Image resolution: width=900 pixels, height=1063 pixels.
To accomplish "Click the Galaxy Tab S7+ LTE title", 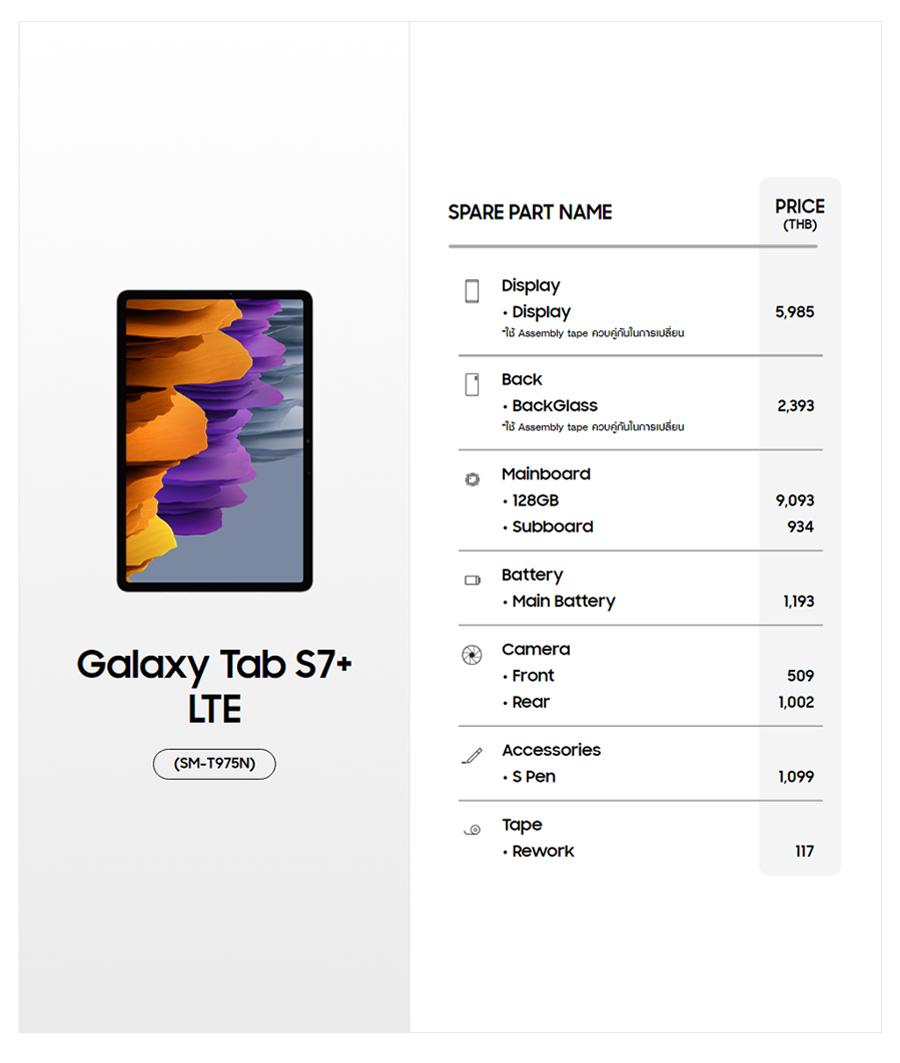I will tap(214, 686).
